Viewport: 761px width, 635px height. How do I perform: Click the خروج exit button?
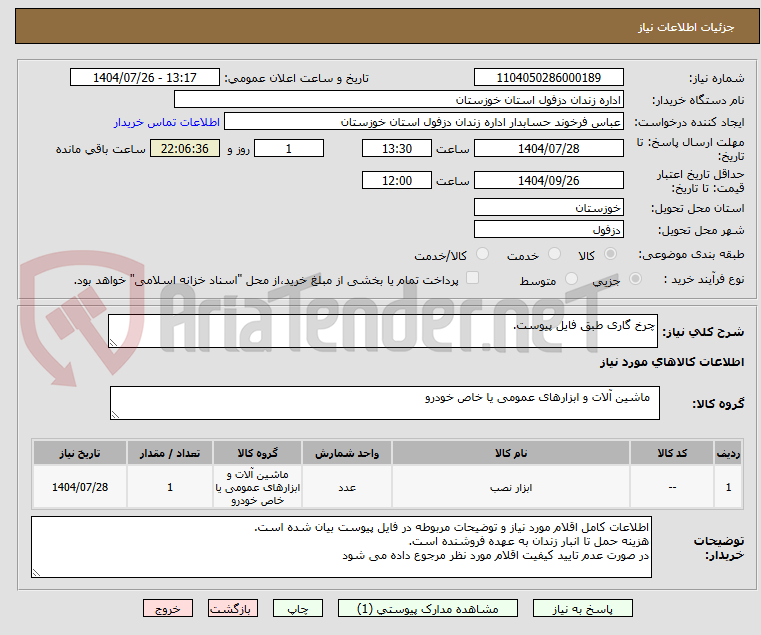point(167,608)
